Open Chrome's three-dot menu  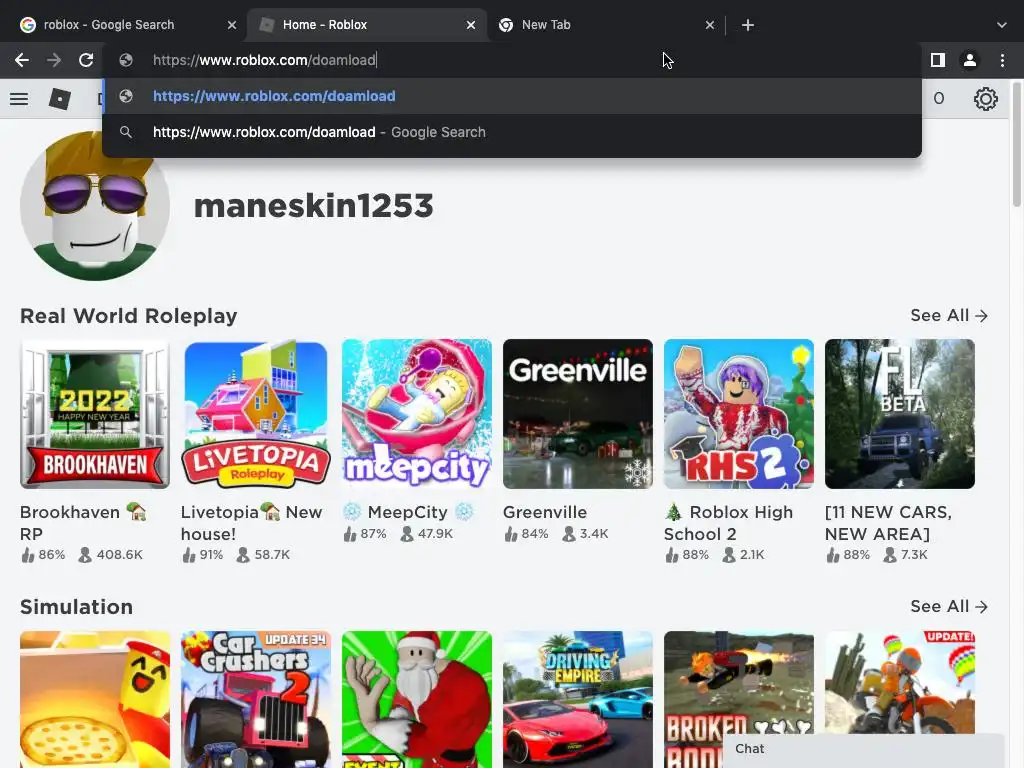[x=1002, y=60]
